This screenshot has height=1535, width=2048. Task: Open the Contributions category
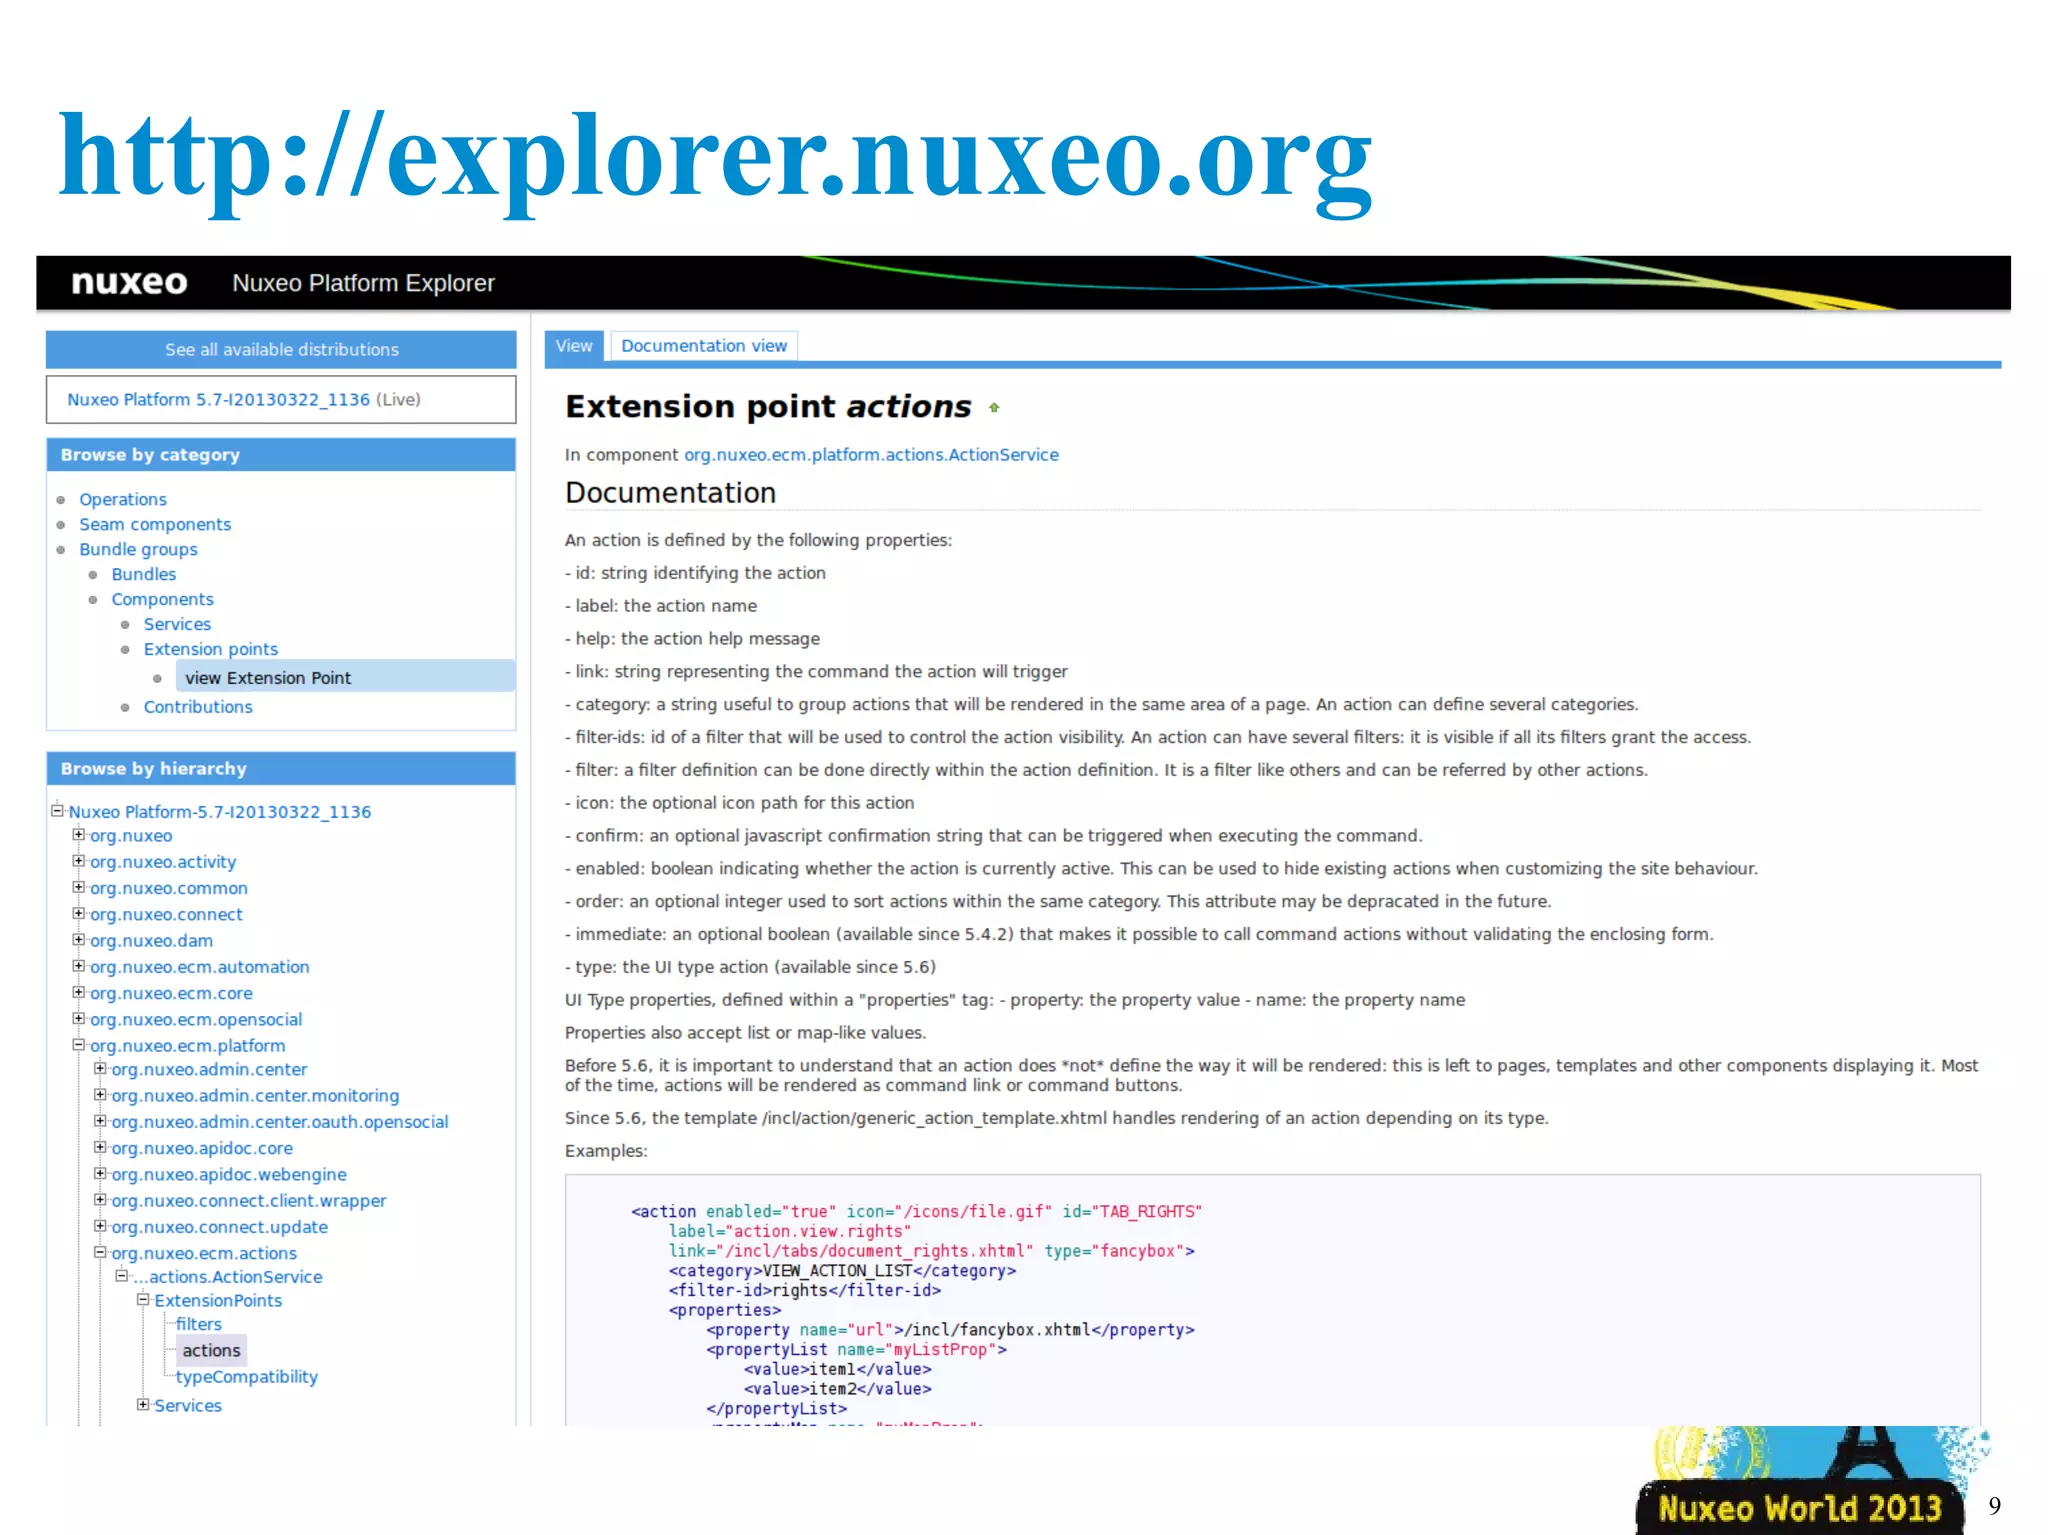[x=198, y=706]
